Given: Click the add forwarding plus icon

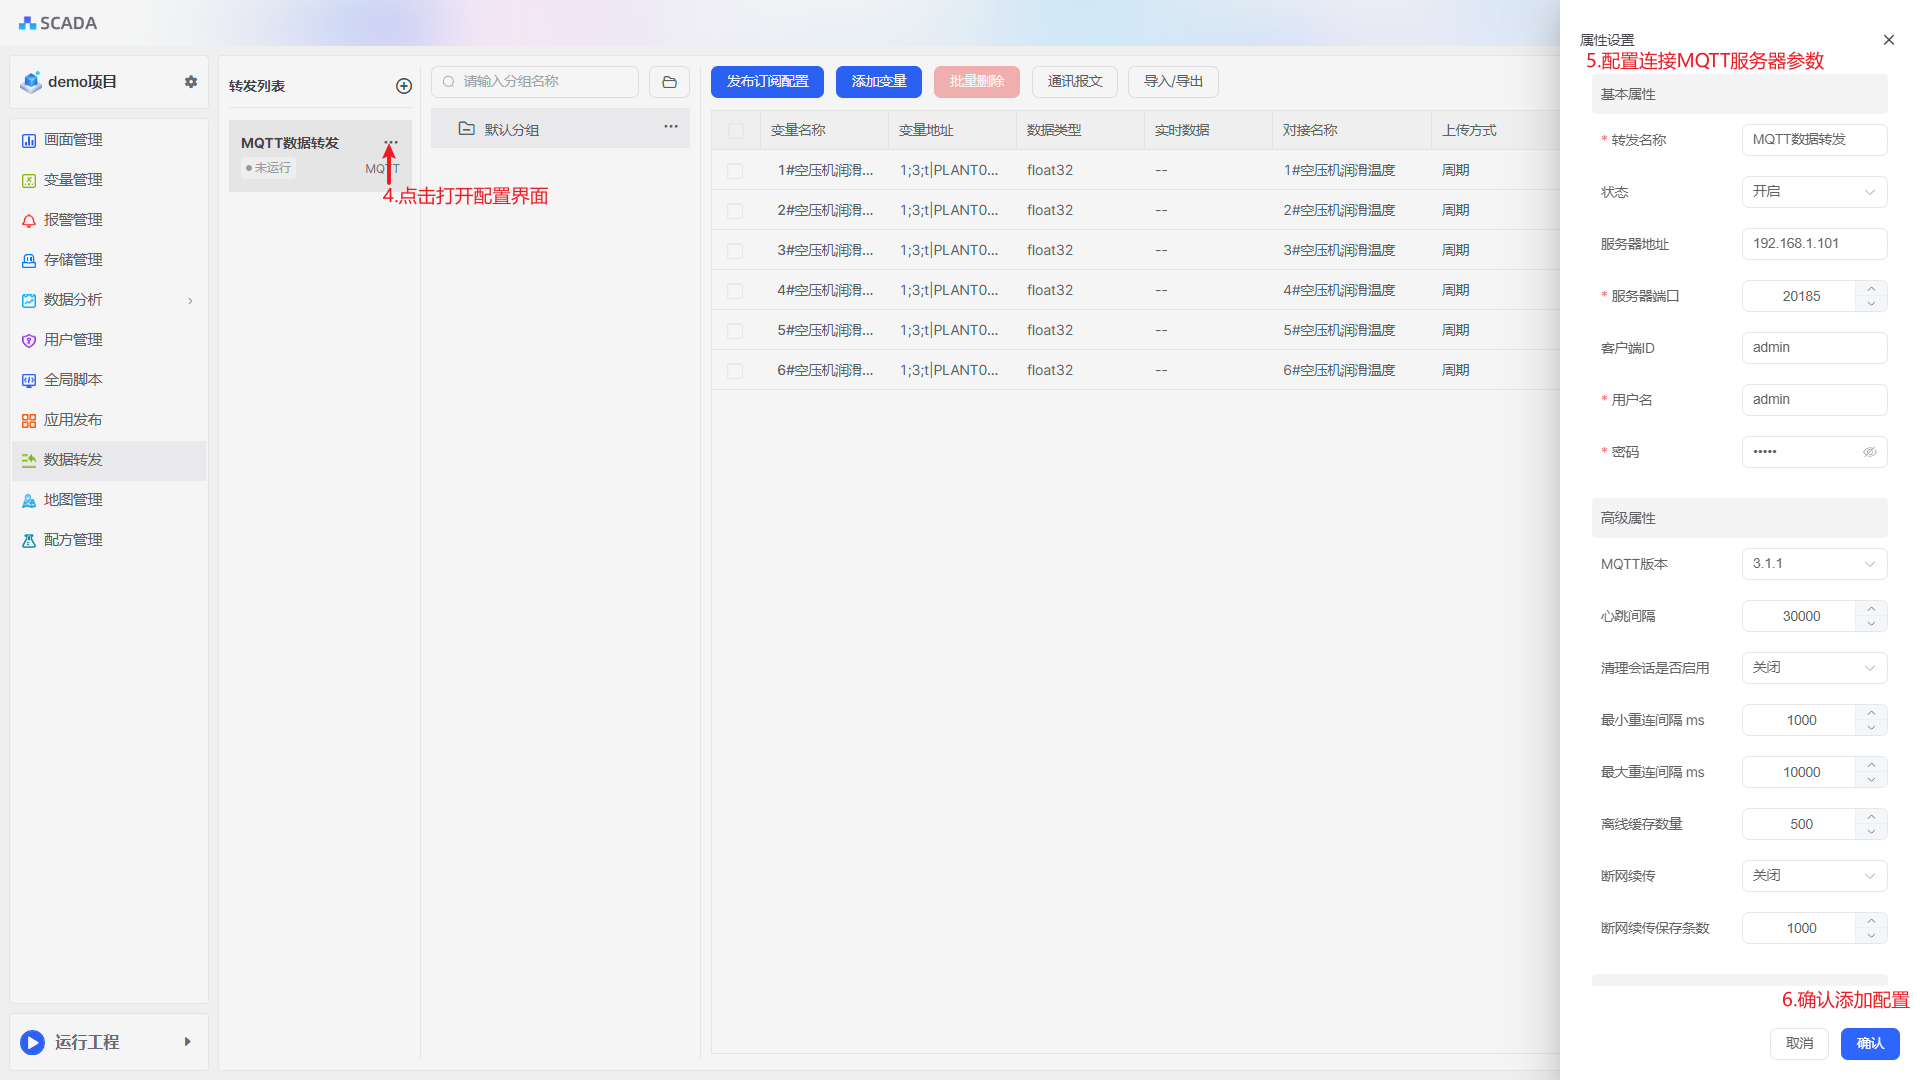Looking at the screenshot, I should point(404,86).
